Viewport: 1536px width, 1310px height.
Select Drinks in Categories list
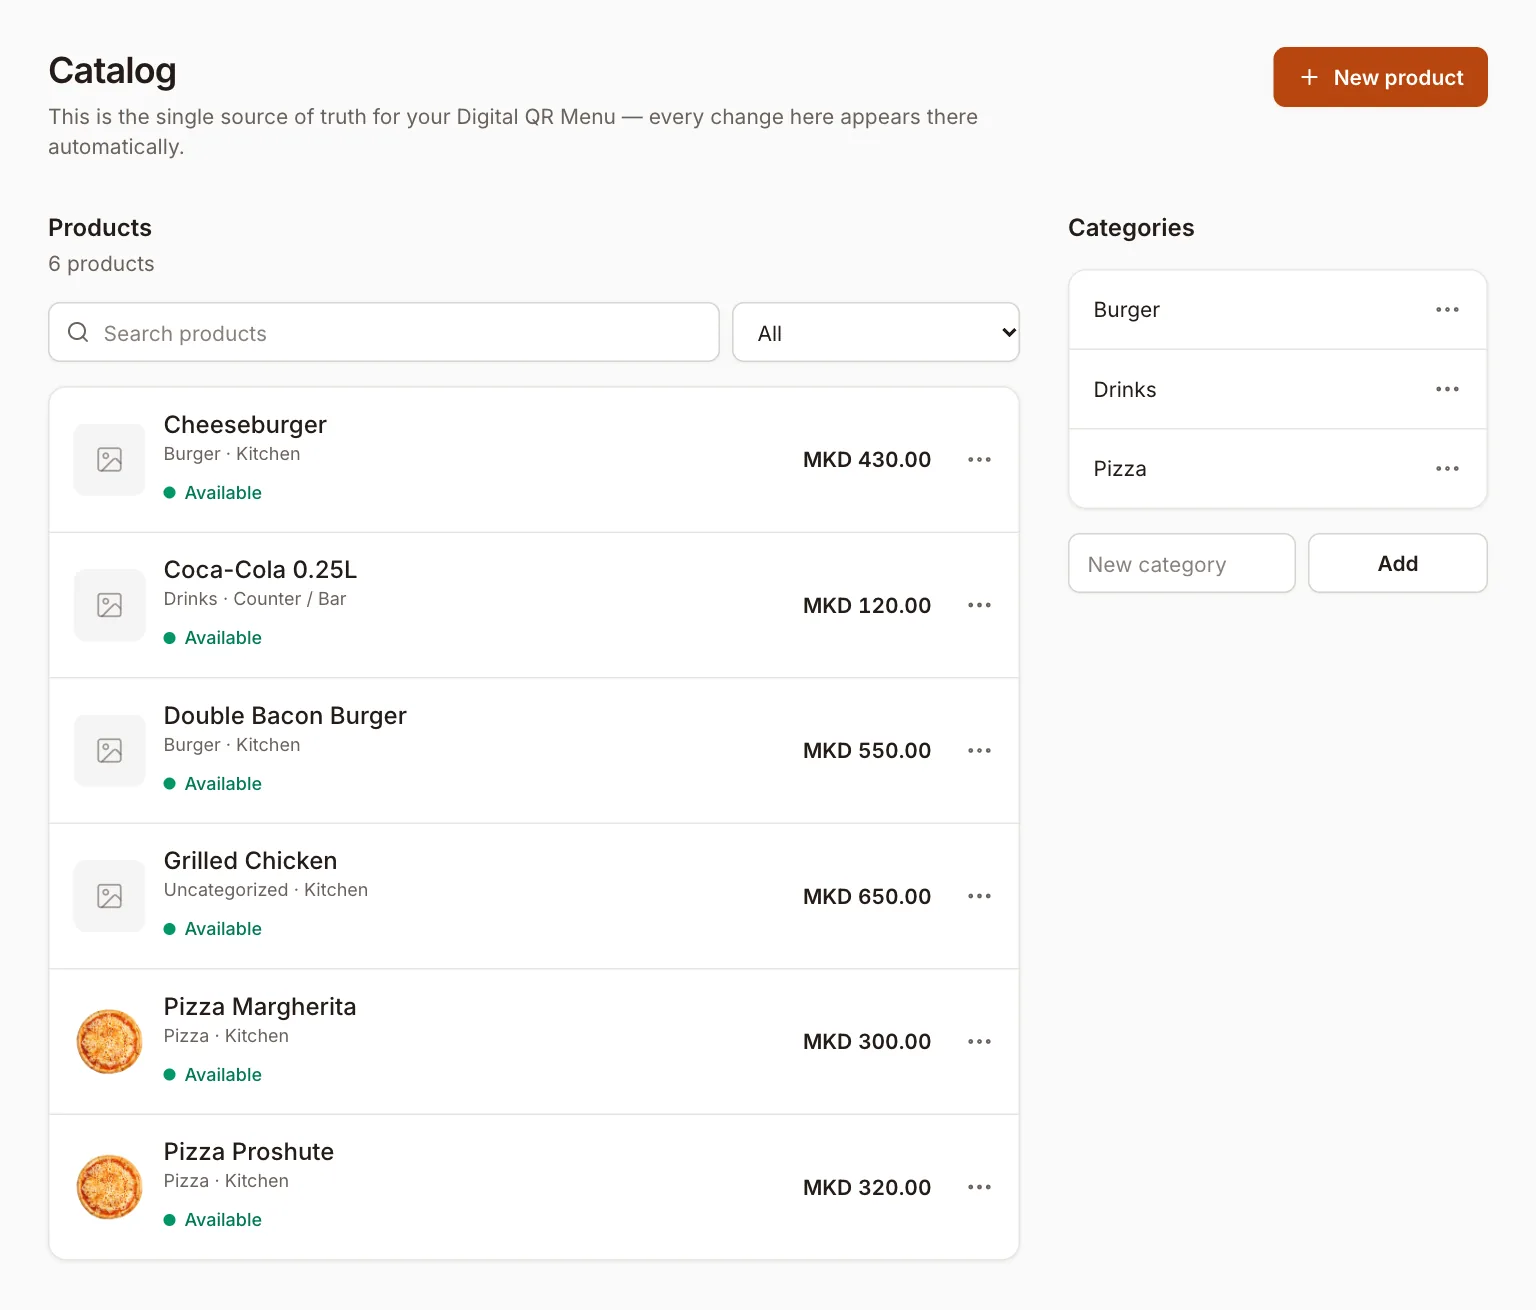(x=1125, y=389)
